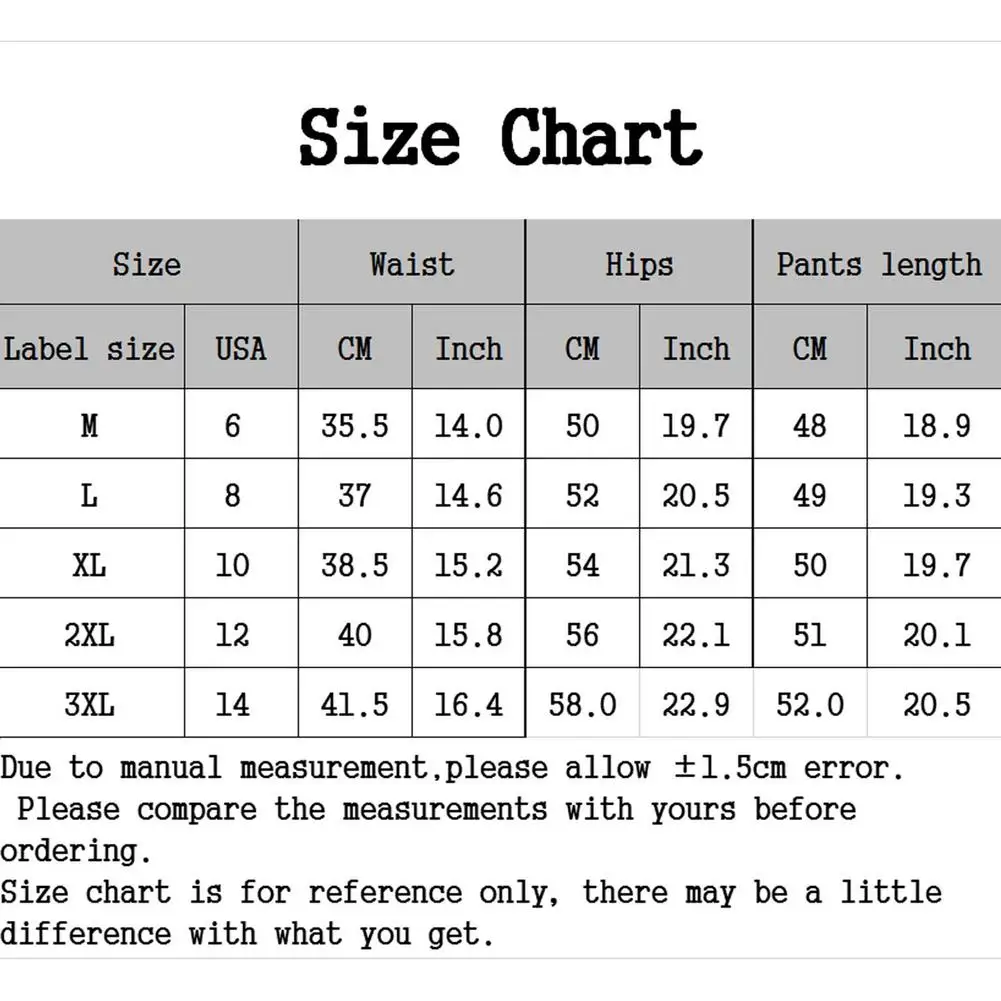Select the M label size cell

click(90, 426)
